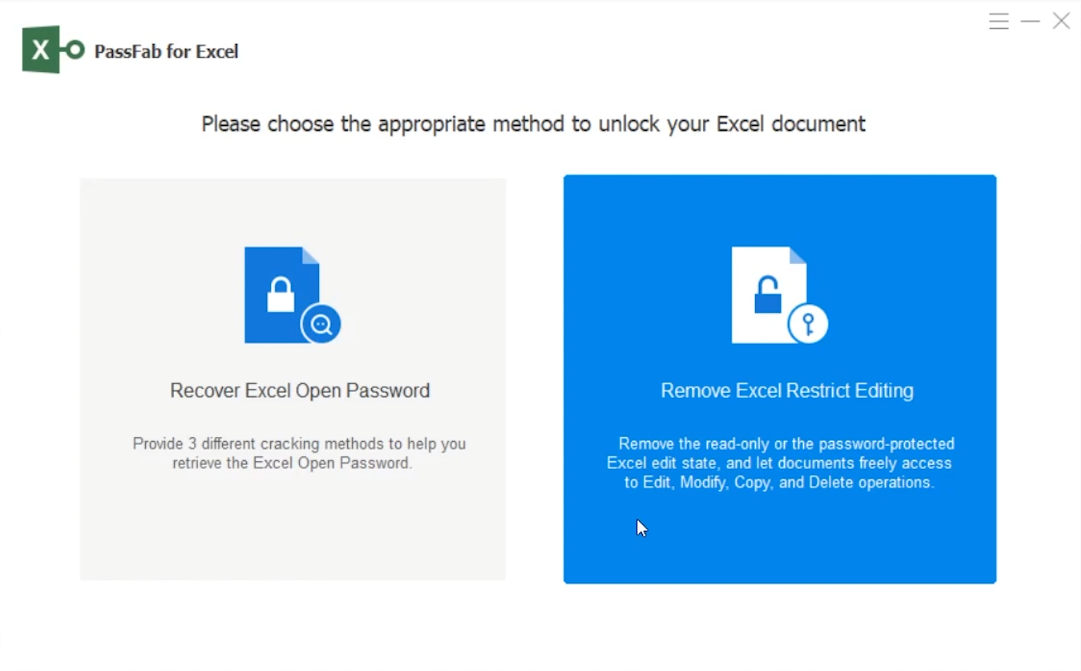Click the key shape beside the logo X

73,50
